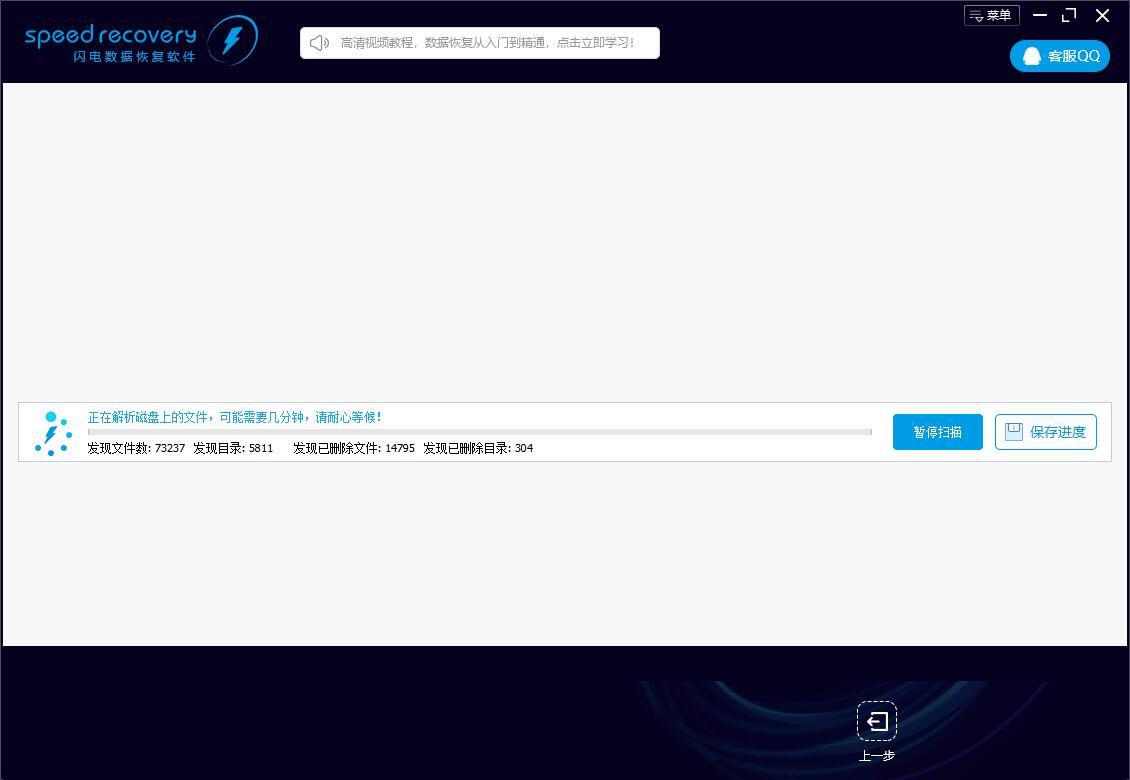Click the 发现已删除目录 304 counter
Viewport: 1130px width, 780px height.
[x=478, y=448]
